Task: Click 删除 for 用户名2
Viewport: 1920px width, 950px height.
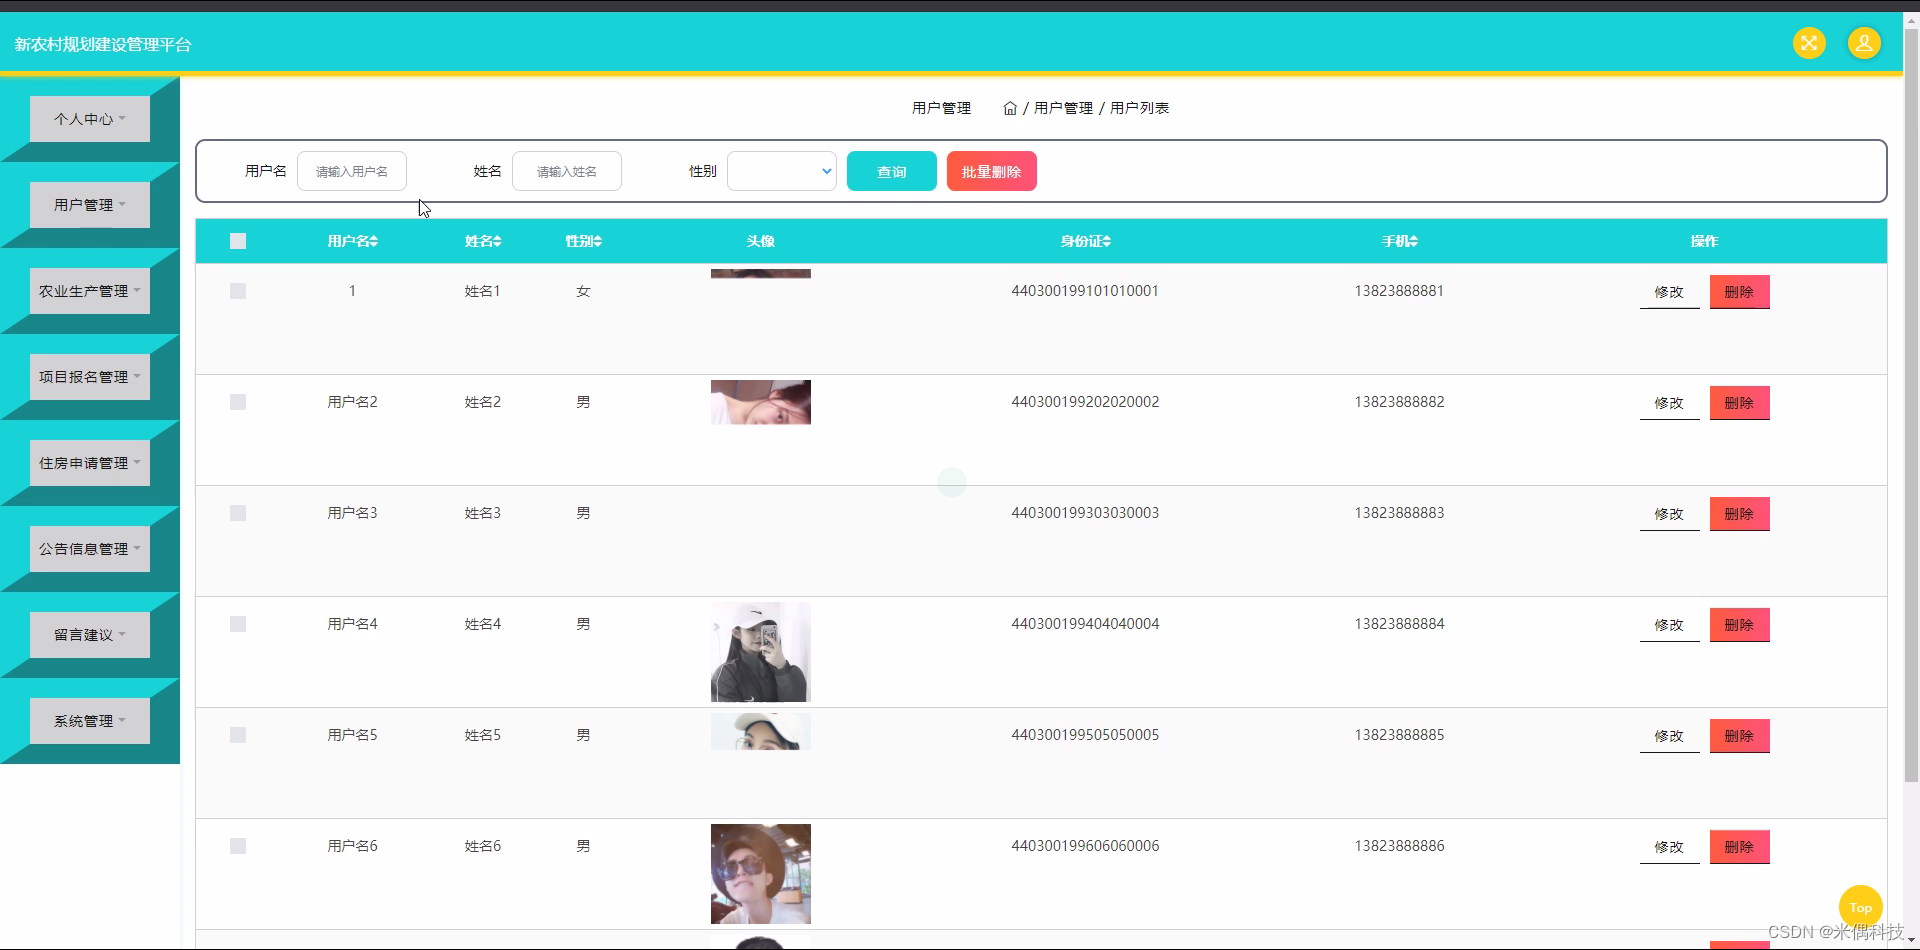Action: tap(1740, 403)
